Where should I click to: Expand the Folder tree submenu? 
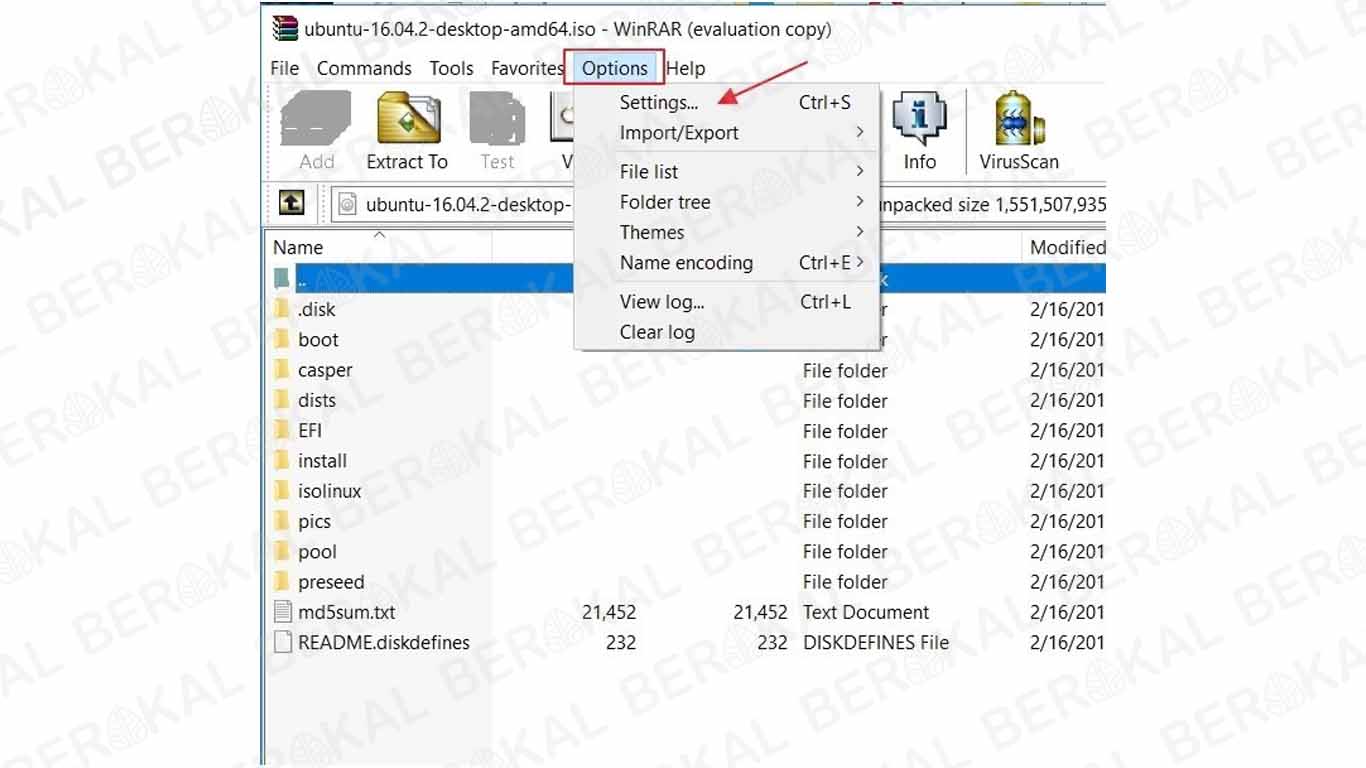727,202
